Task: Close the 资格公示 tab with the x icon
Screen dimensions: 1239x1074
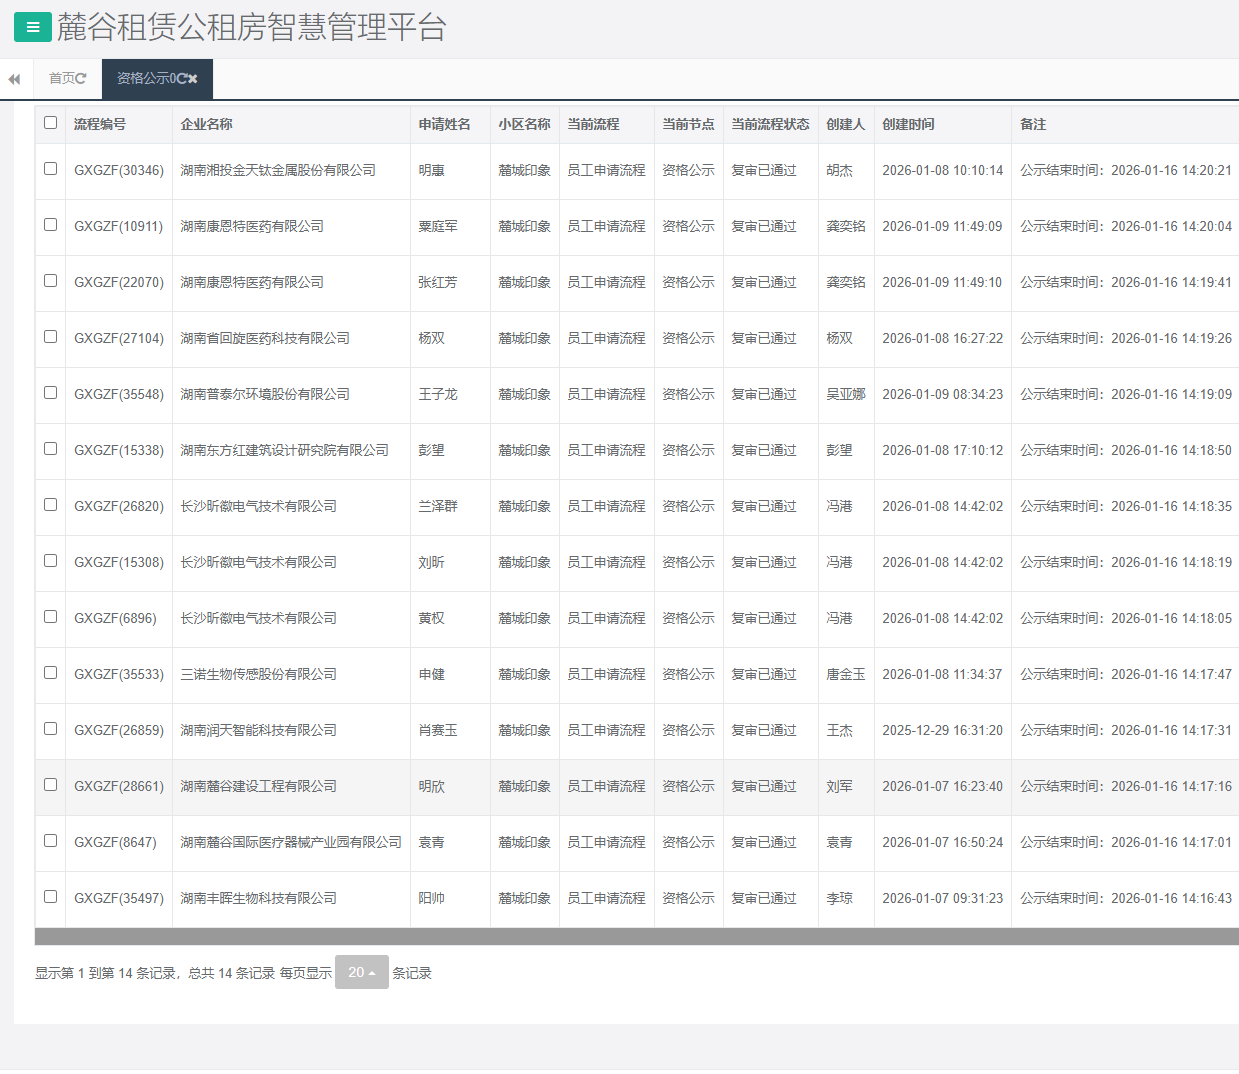Action: tap(193, 79)
